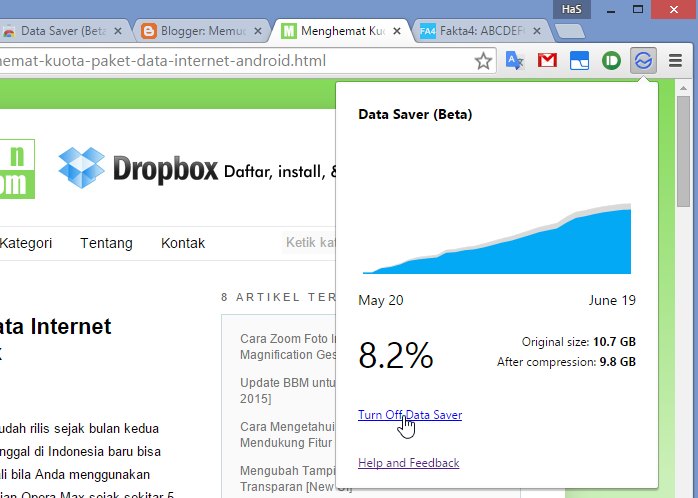
Task: Click the scrollbar up arrow
Action: (683, 88)
